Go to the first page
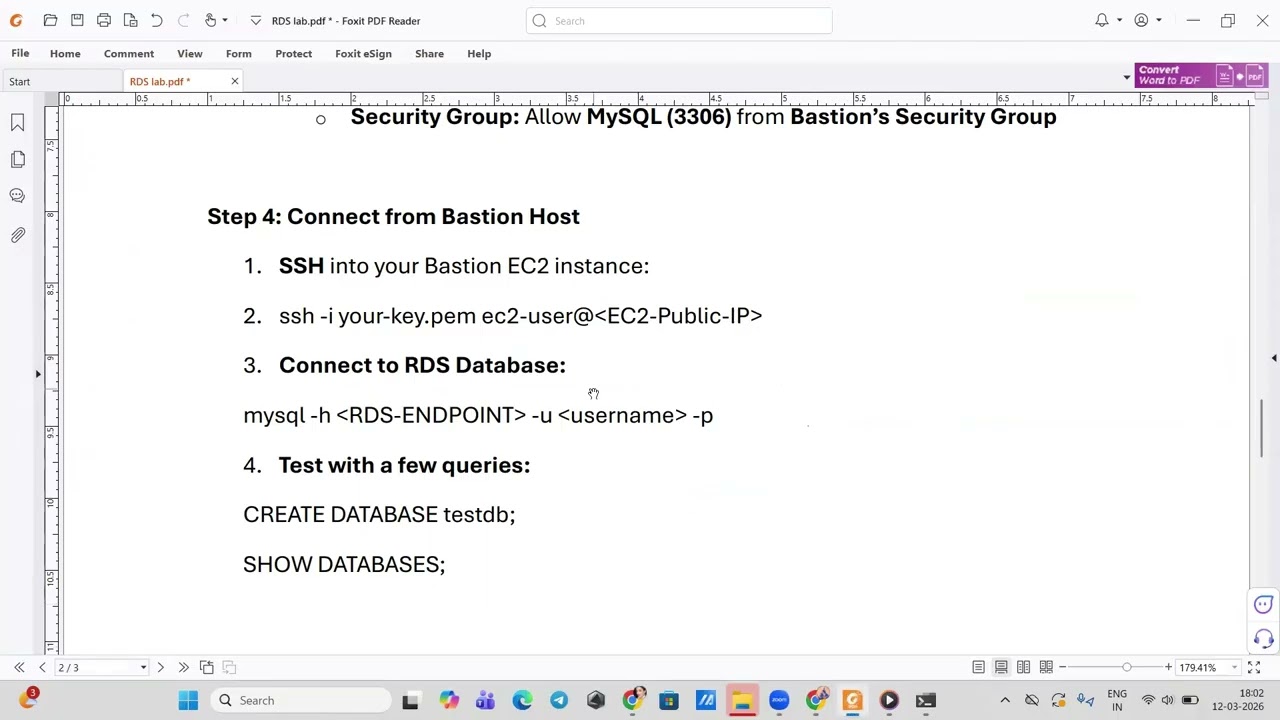This screenshot has width=1280, height=720. pyautogui.click(x=19, y=667)
